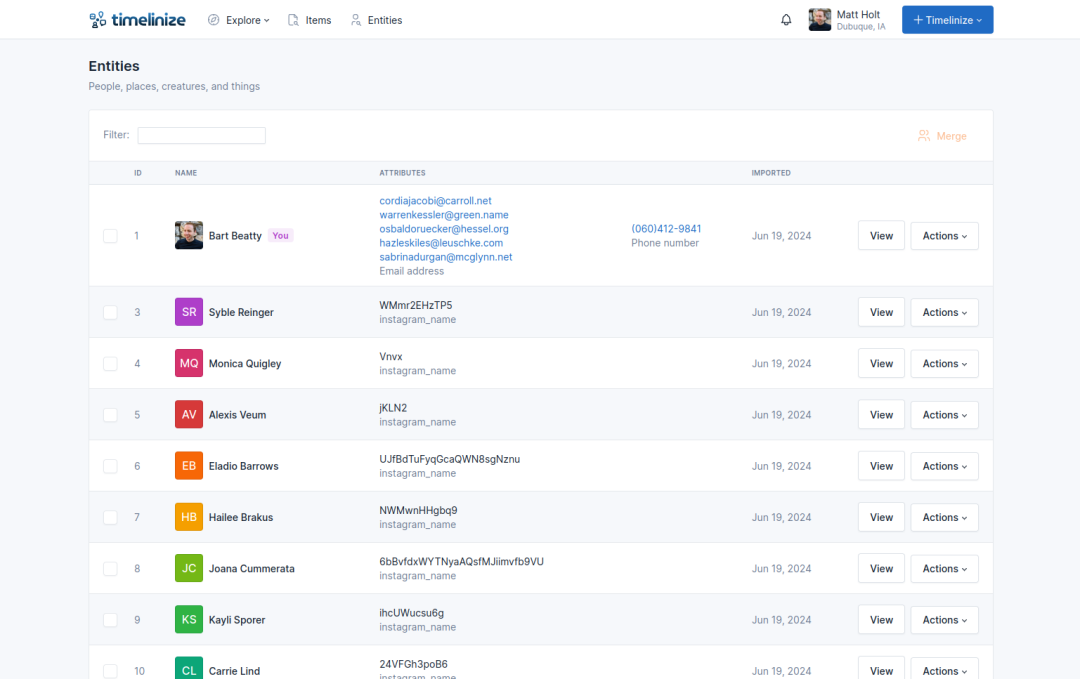Click the cordiajacobi@carroll.net email link

435,201
